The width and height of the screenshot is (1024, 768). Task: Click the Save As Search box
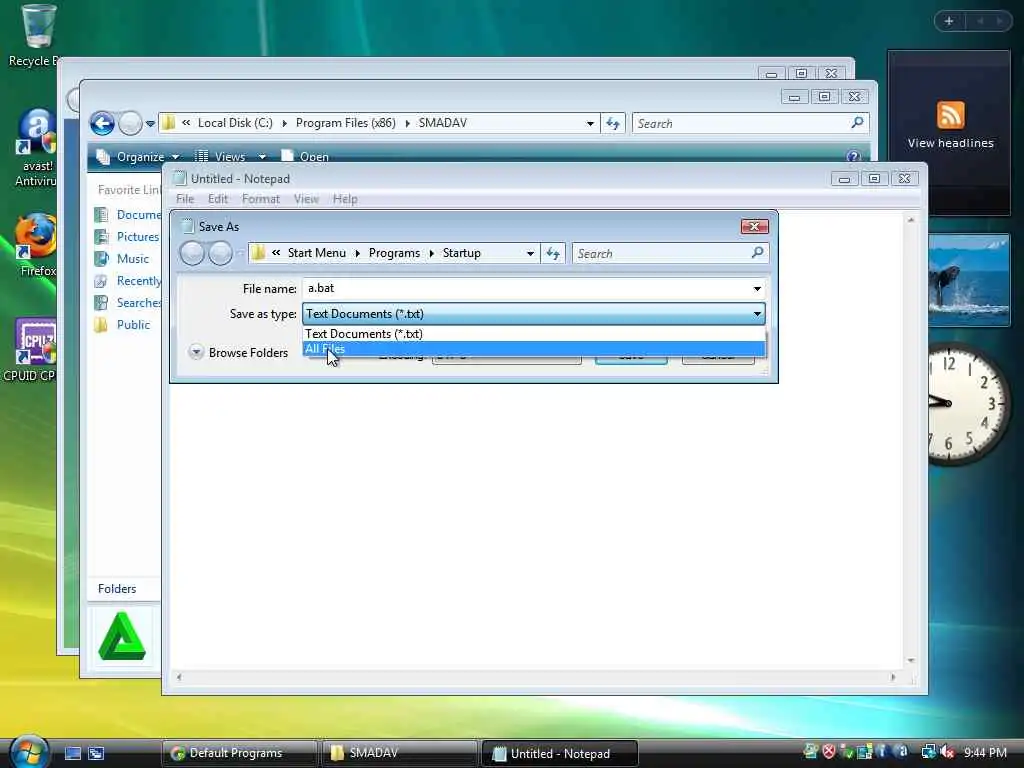pyautogui.click(x=661, y=253)
